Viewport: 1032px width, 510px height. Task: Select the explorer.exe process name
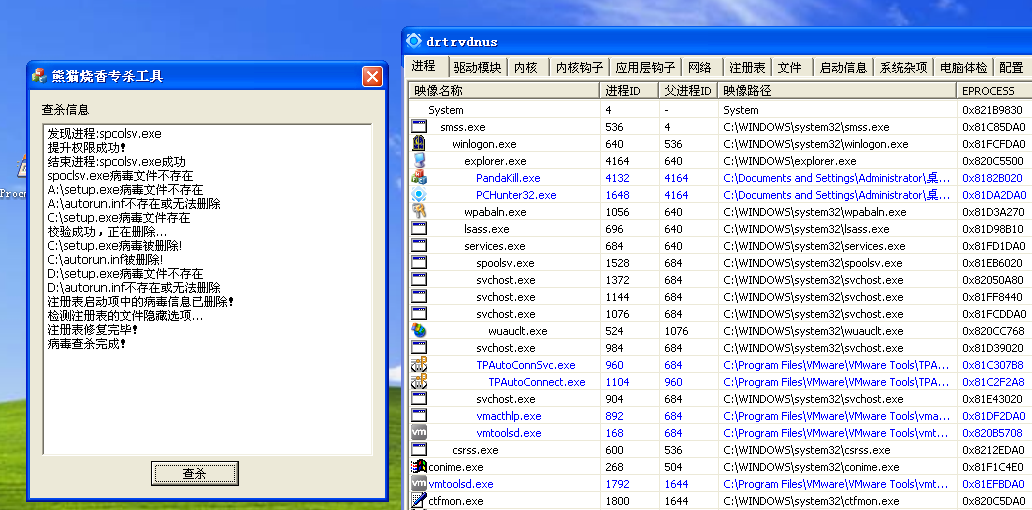496,161
